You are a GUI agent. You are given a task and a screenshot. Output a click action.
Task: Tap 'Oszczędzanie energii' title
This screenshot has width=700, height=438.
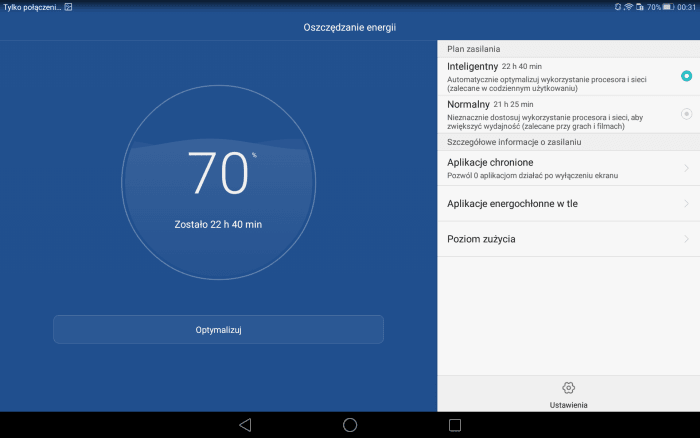tap(350, 27)
